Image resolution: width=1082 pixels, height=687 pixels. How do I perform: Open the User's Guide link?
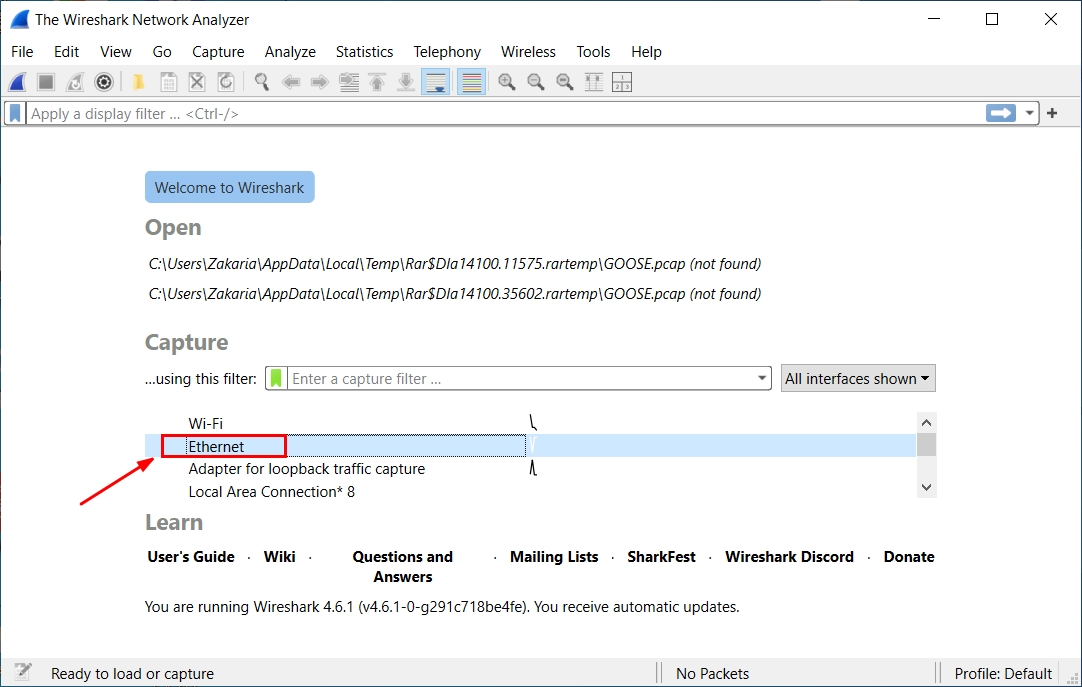click(x=191, y=557)
